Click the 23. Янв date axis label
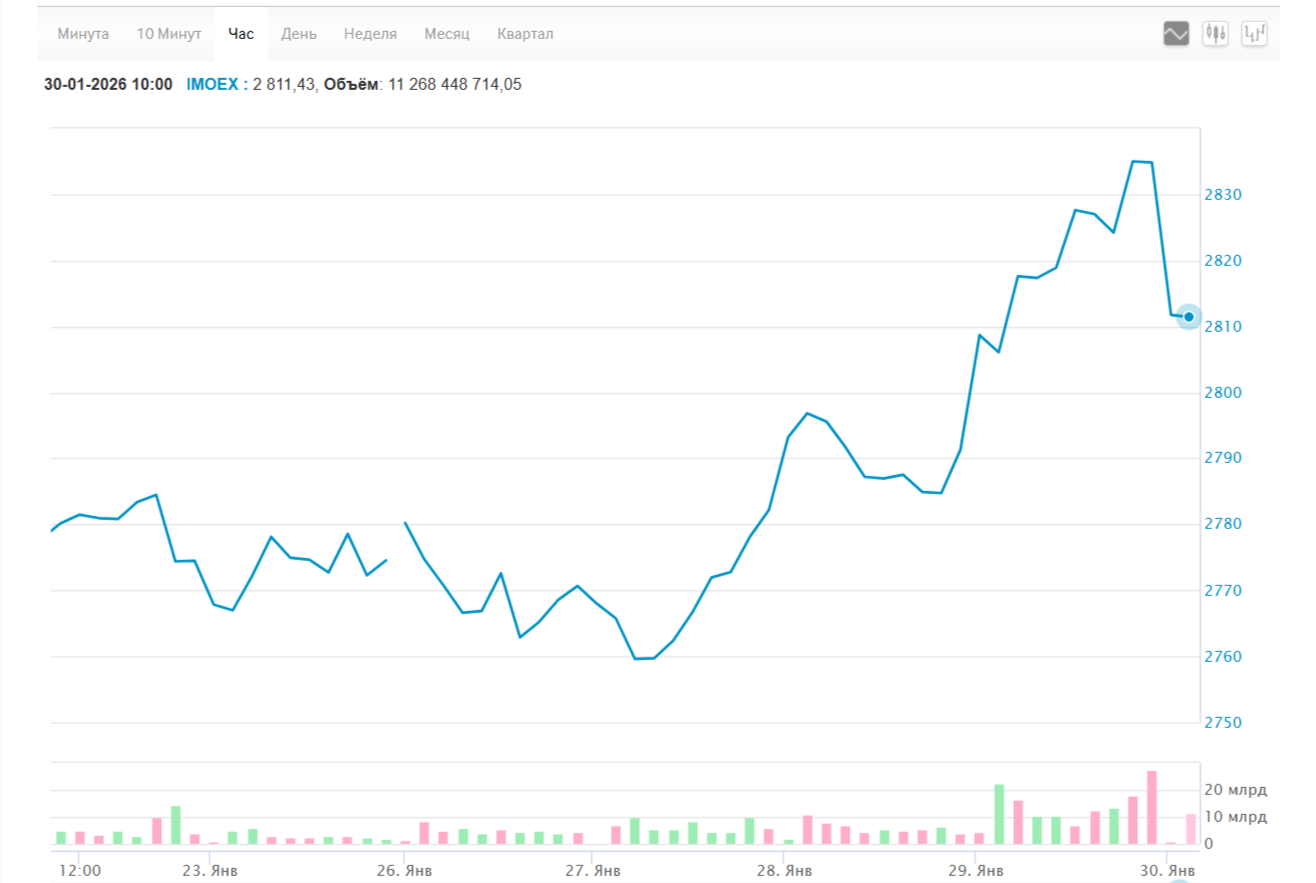The width and height of the screenshot is (1316, 883). tap(211, 870)
